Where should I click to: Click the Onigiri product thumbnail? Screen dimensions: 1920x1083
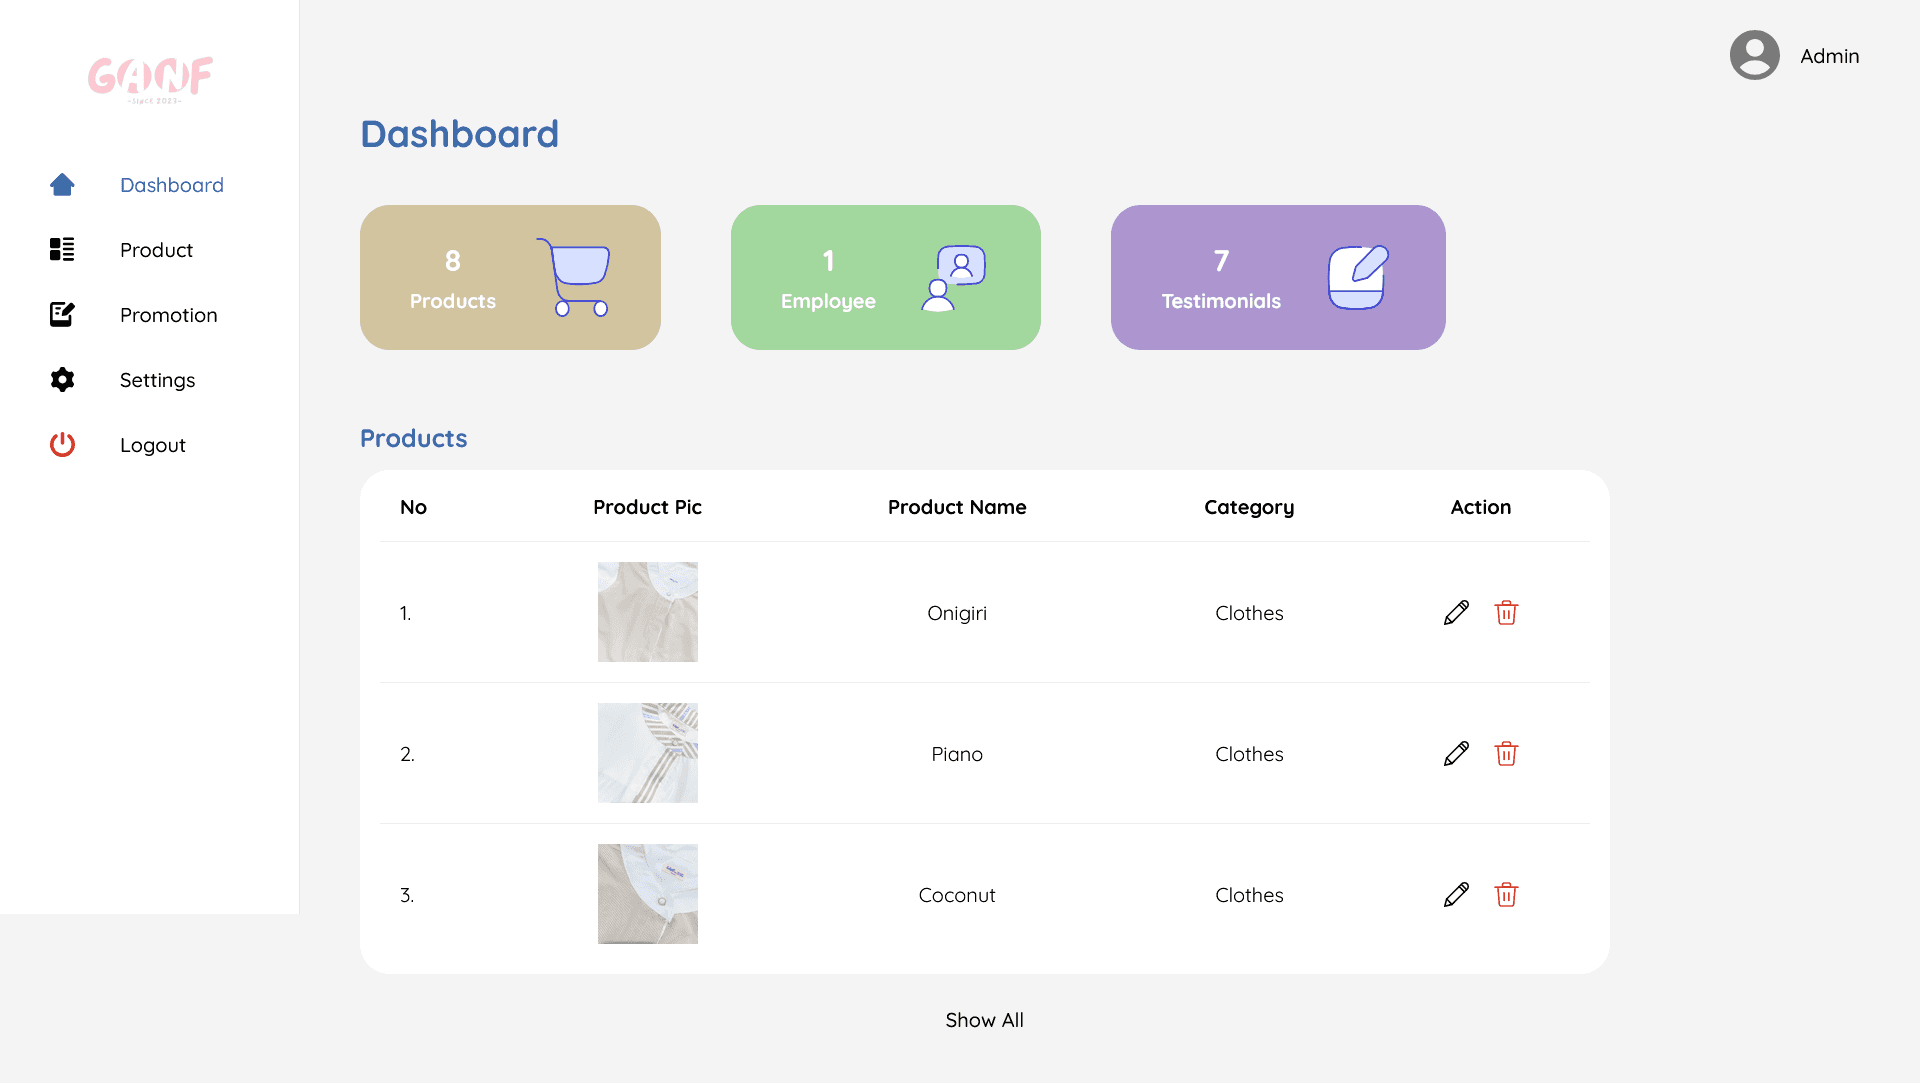point(647,612)
